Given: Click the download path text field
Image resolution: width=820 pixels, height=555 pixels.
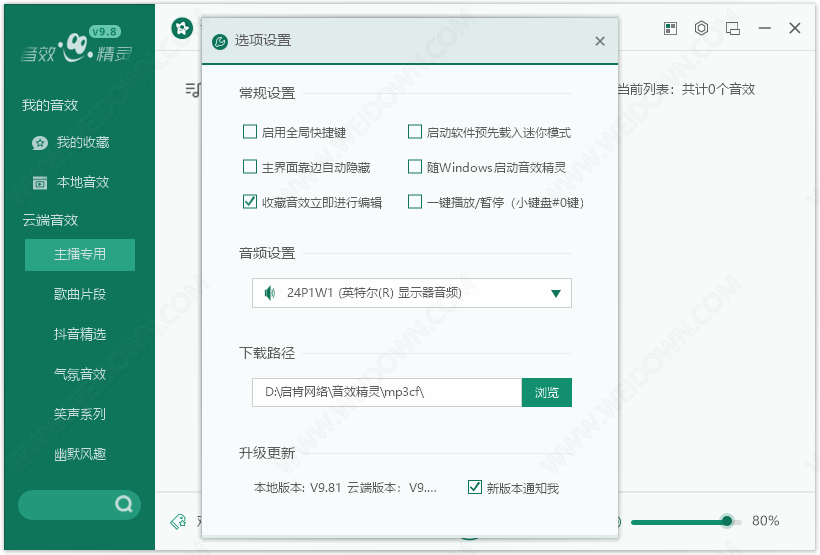Looking at the screenshot, I should tap(386, 393).
